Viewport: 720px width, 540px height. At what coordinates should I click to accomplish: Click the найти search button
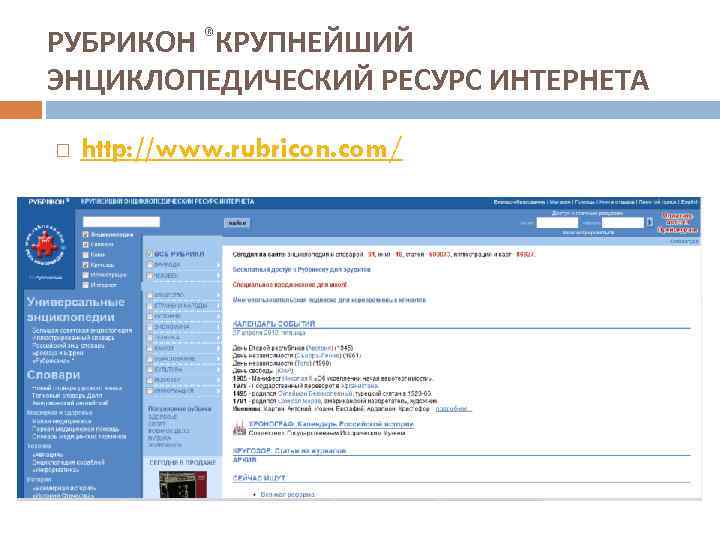(x=237, y=223)
